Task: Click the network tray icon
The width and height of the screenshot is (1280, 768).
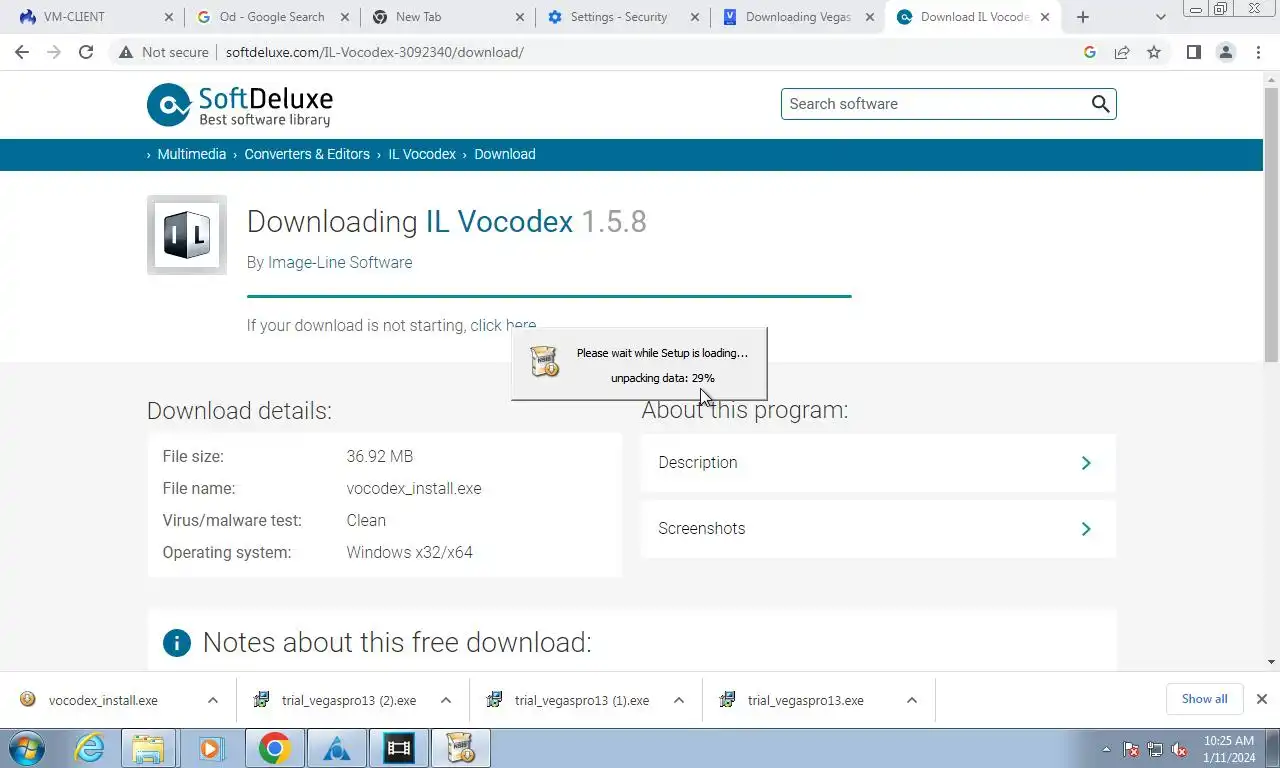Action: tap(1155, 749)
